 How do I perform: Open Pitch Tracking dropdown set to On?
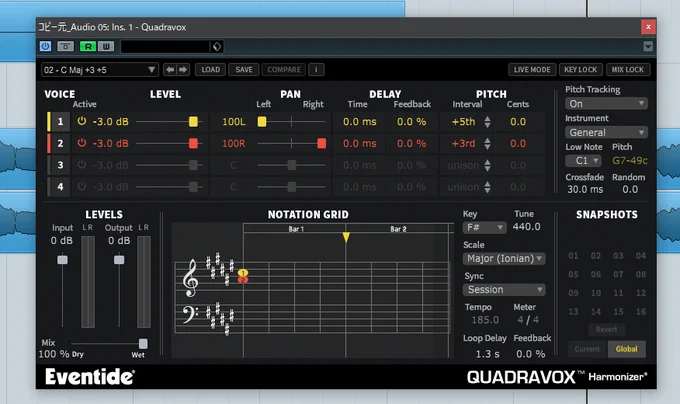pyautogui.click(x=606, y=104)
